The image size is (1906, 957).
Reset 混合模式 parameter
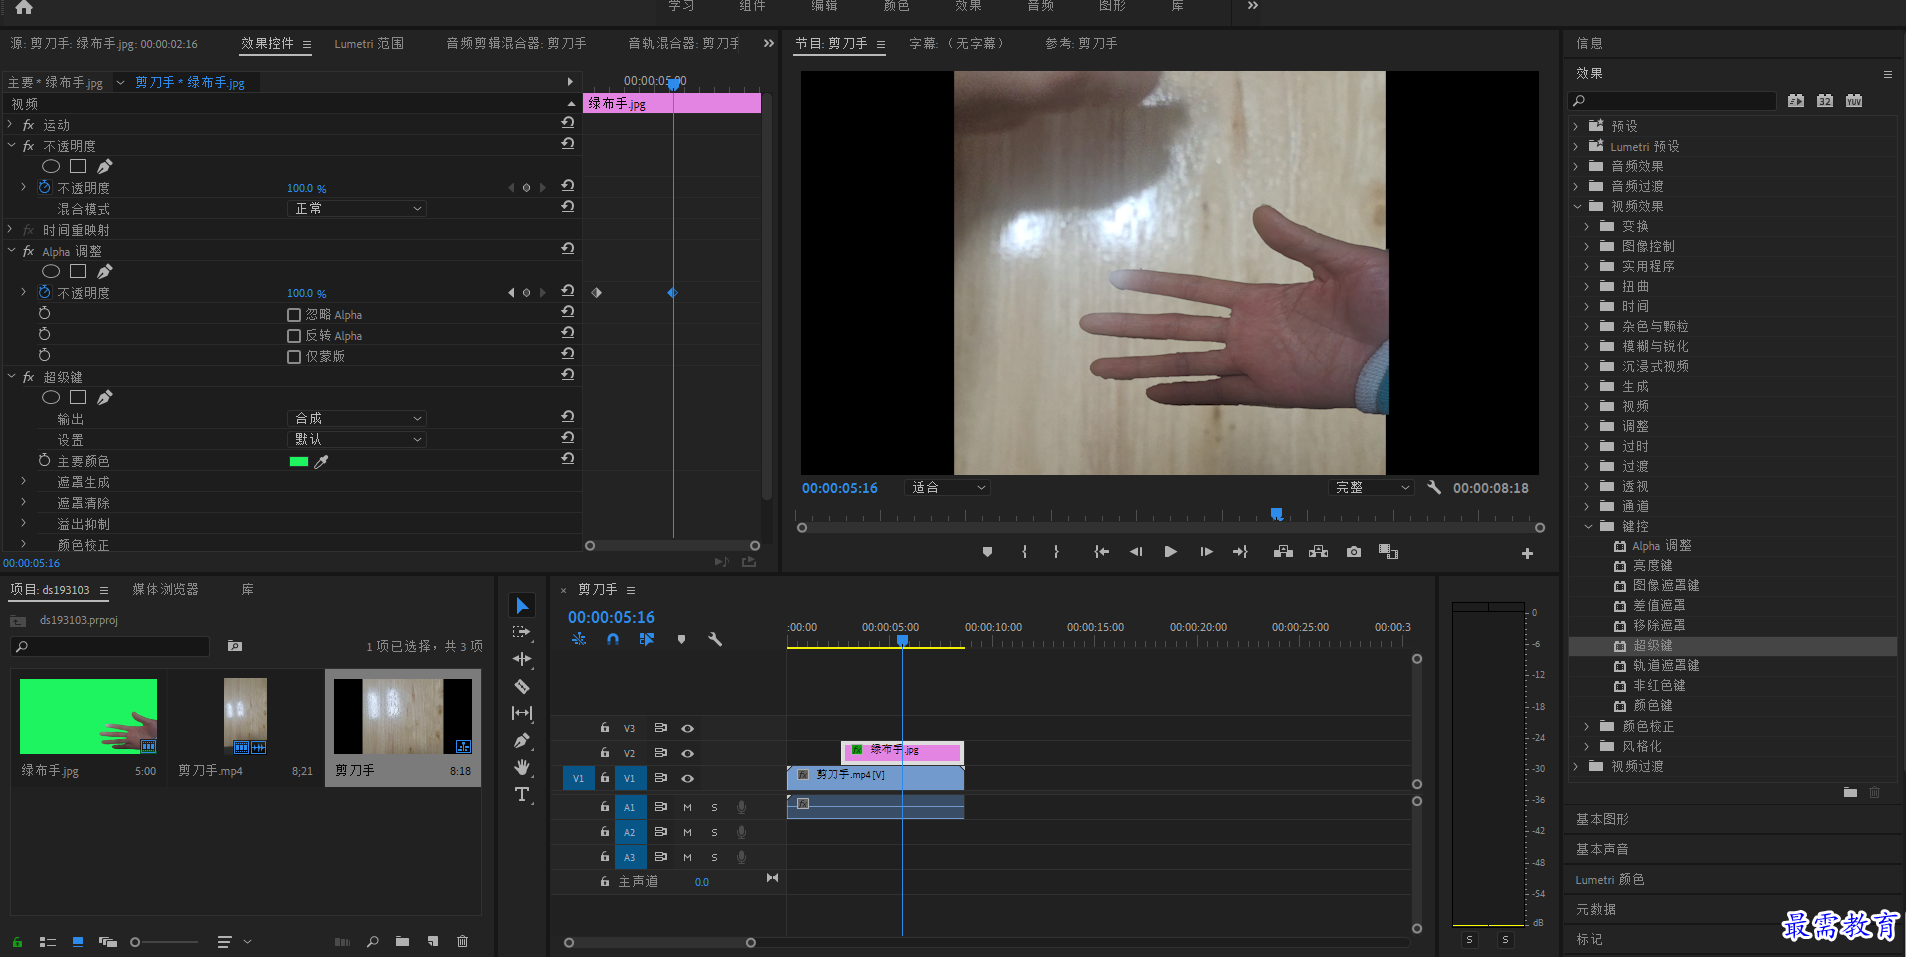click(x=567, y=207)
